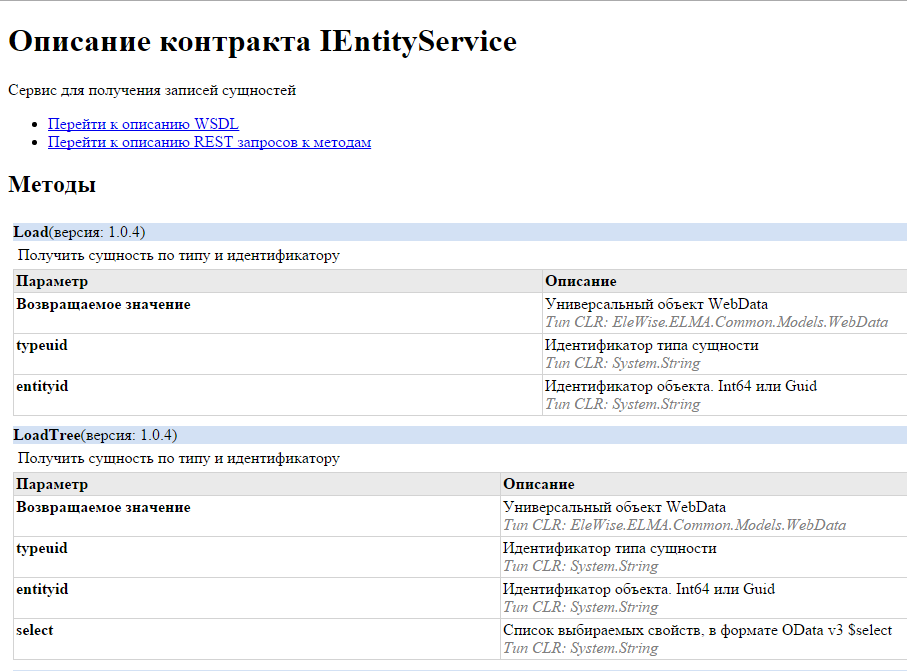Select the Load method name header
Image resolution: width=907 pixels, height=671 pixels.
(x=31, y=232)
